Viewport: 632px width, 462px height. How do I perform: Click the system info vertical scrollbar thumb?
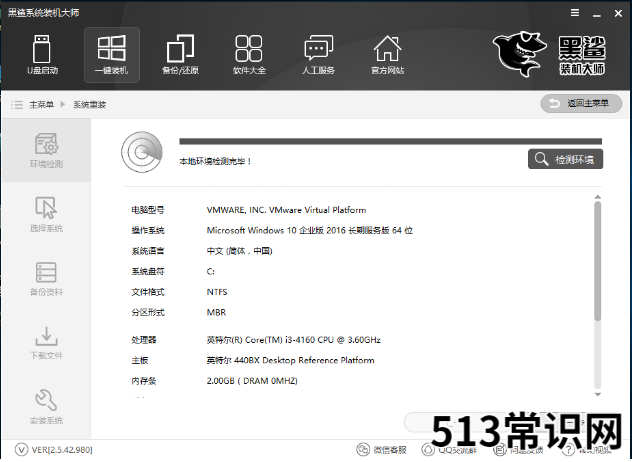coord(598,261)
